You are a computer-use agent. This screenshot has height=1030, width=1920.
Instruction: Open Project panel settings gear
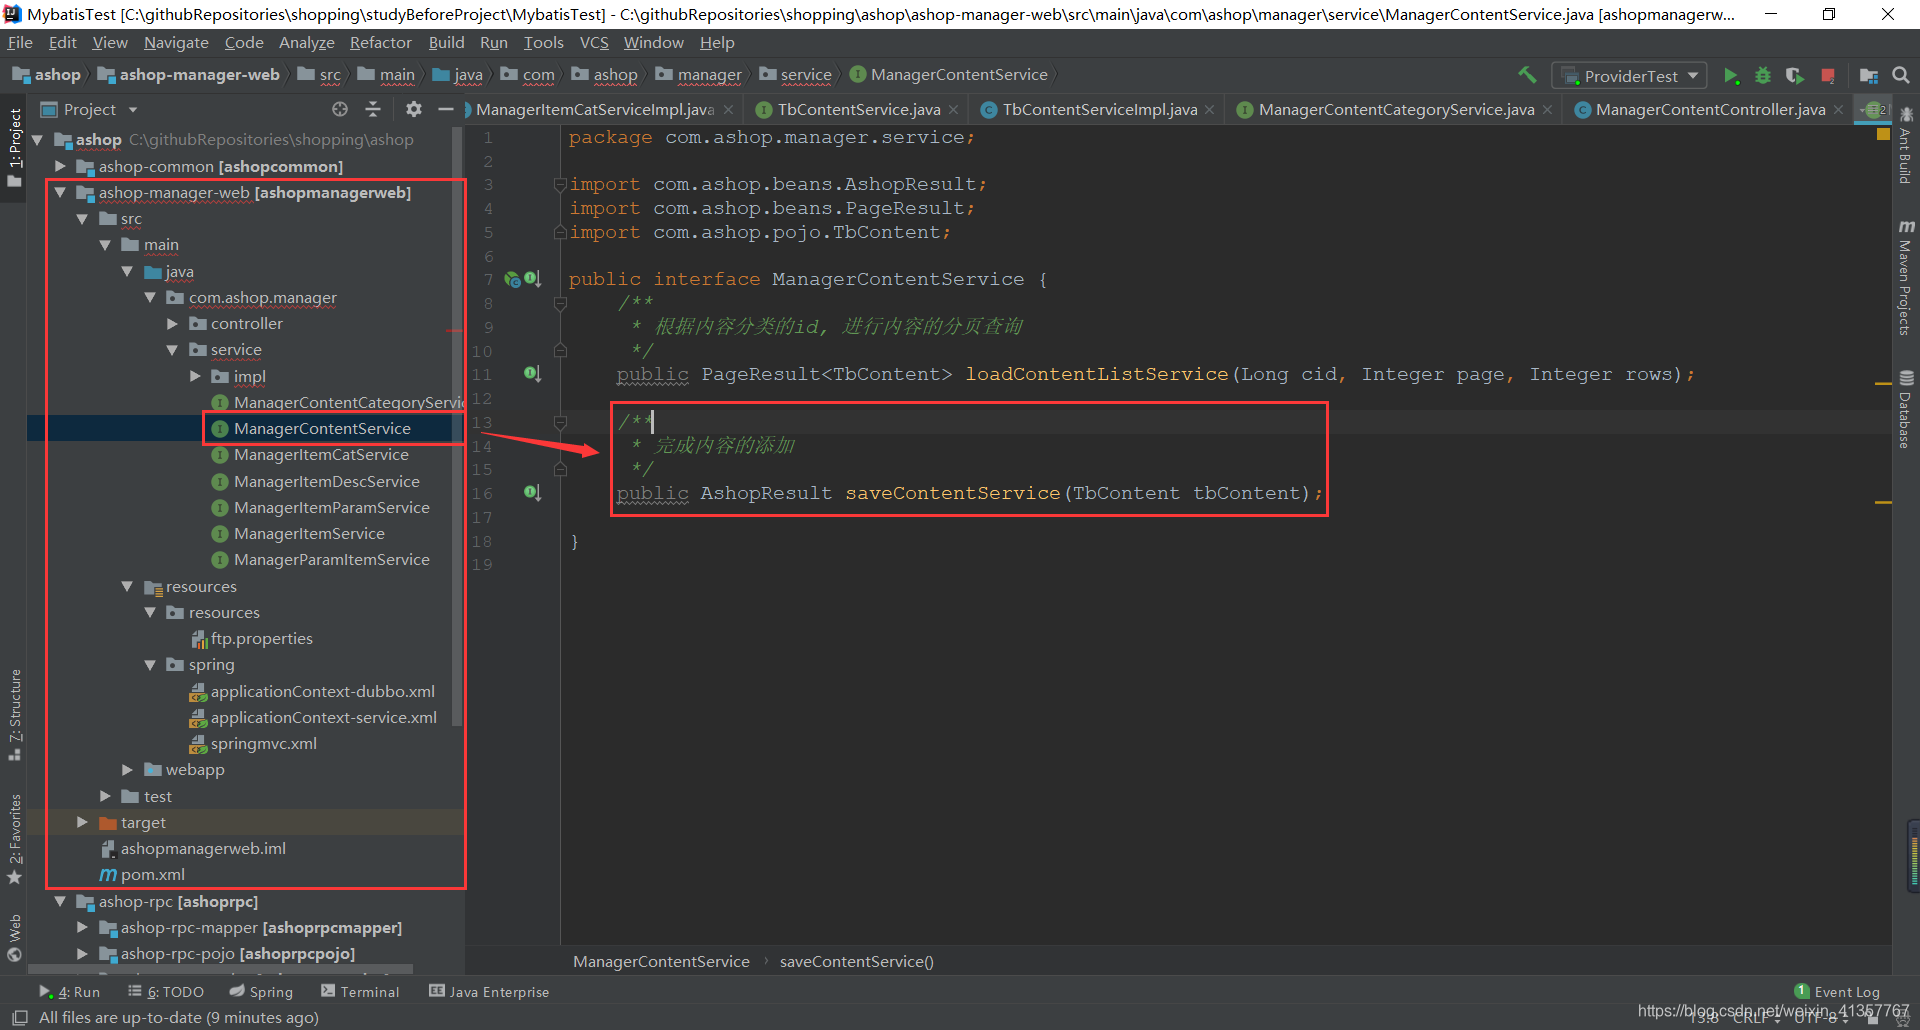[x=414, y=109]
